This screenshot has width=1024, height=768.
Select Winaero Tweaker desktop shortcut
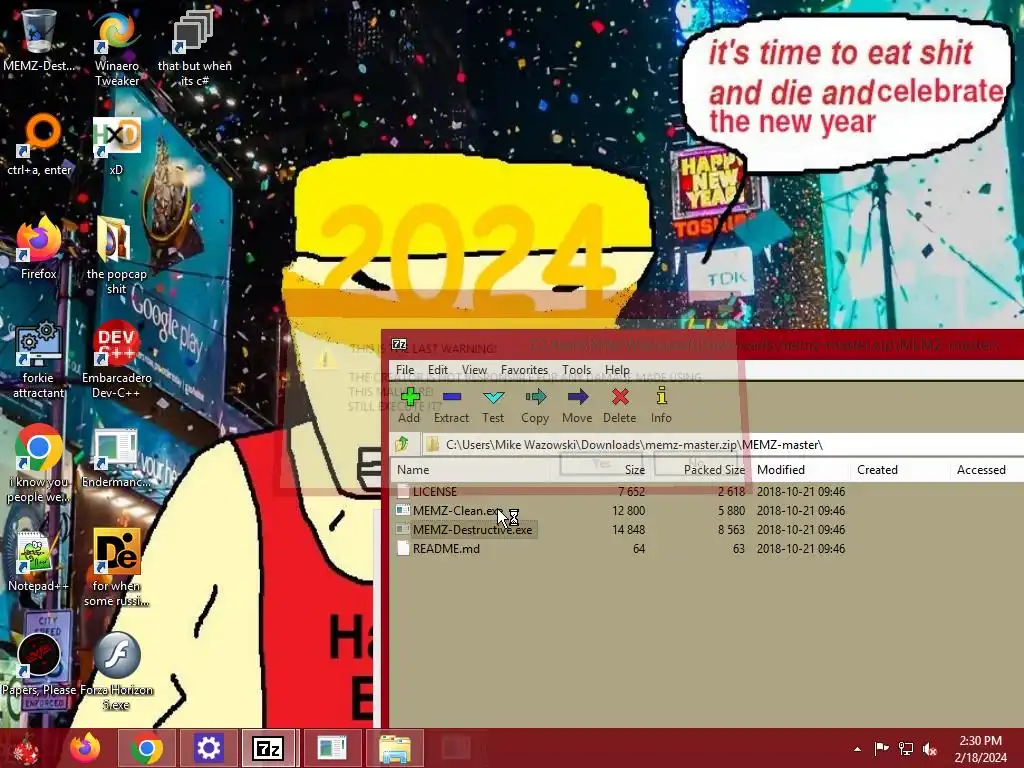117,49
